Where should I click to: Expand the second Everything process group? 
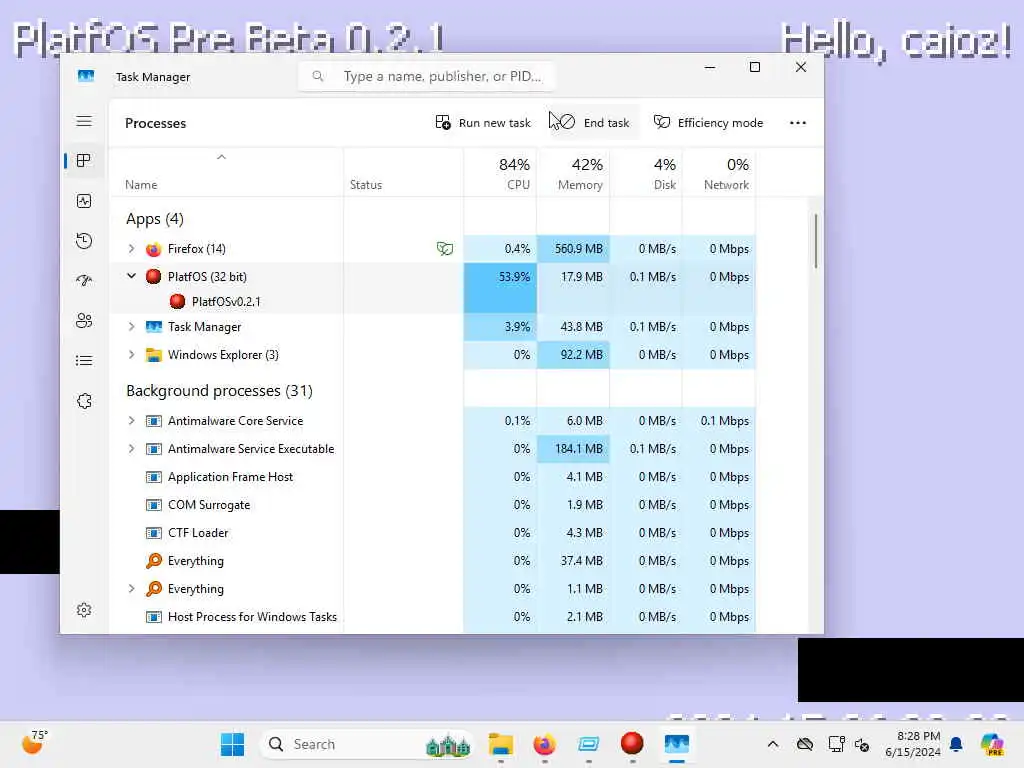131,588
